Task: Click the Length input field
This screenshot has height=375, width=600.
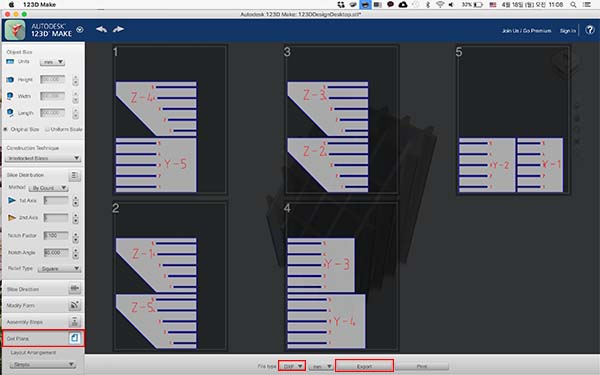Action: (x=52, y=113)
